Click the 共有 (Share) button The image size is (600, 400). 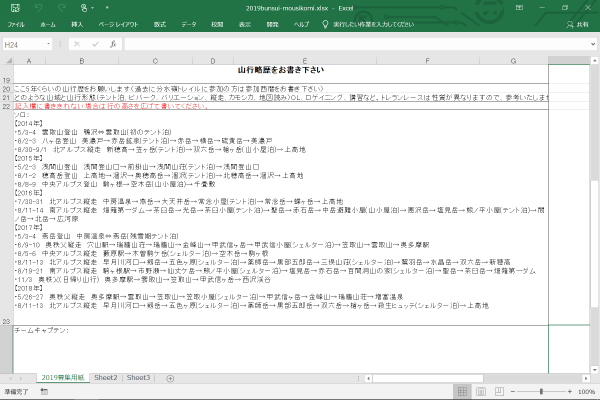576,22
